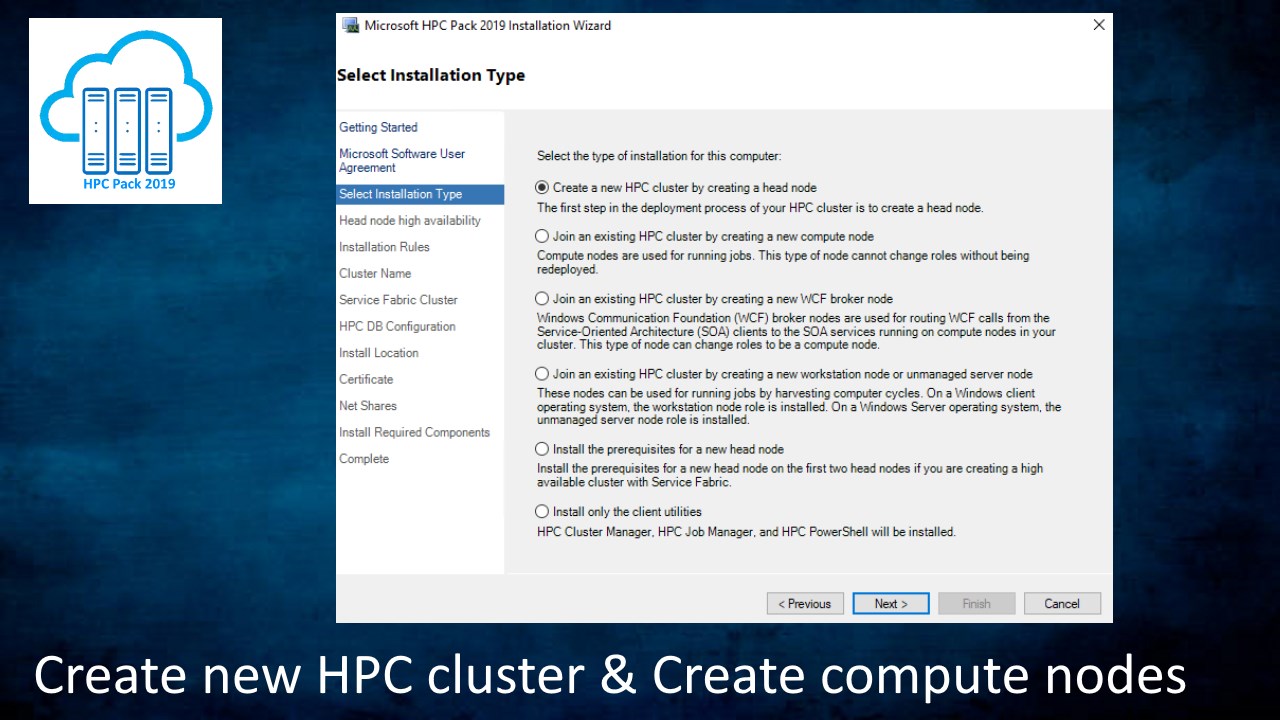Screen dimensions: 1280x720
Task: Click 'Select the type of installation for this computer' text
Action: point(659,156)
